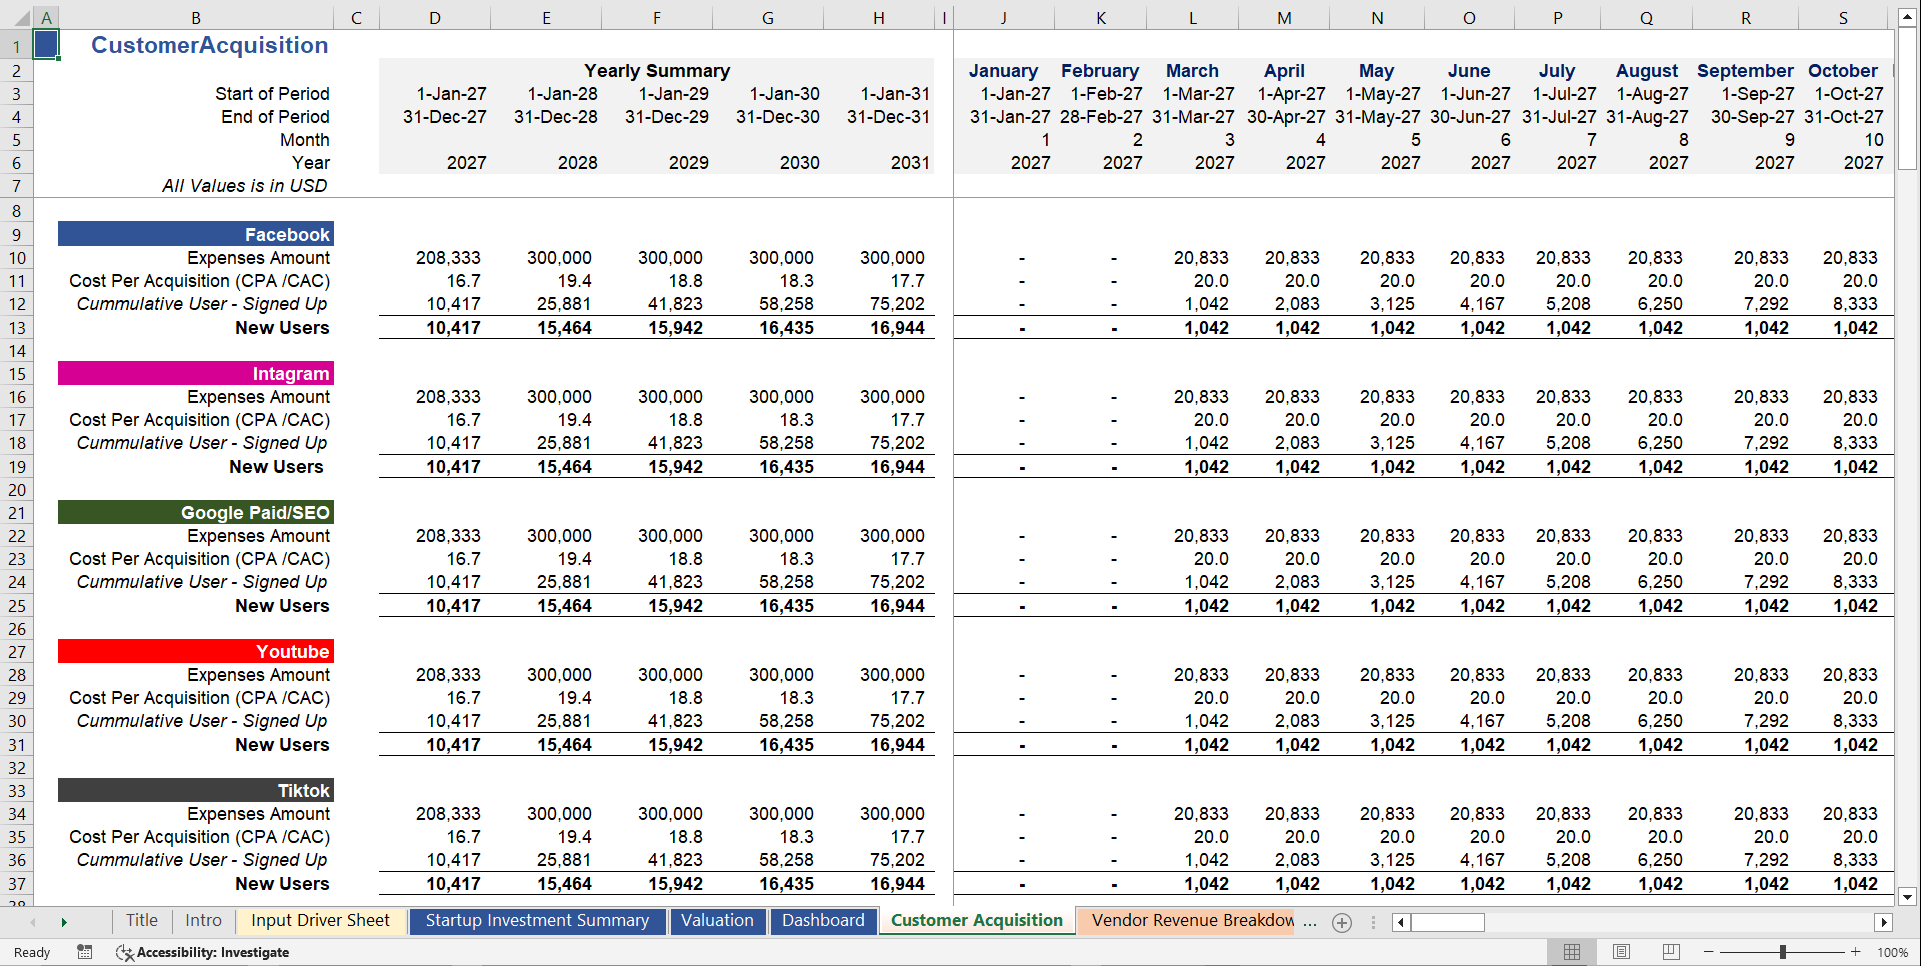Click the macro recording icon beside Ready
This screenshot has width=1921, height=966.
[x=85, y=952]
